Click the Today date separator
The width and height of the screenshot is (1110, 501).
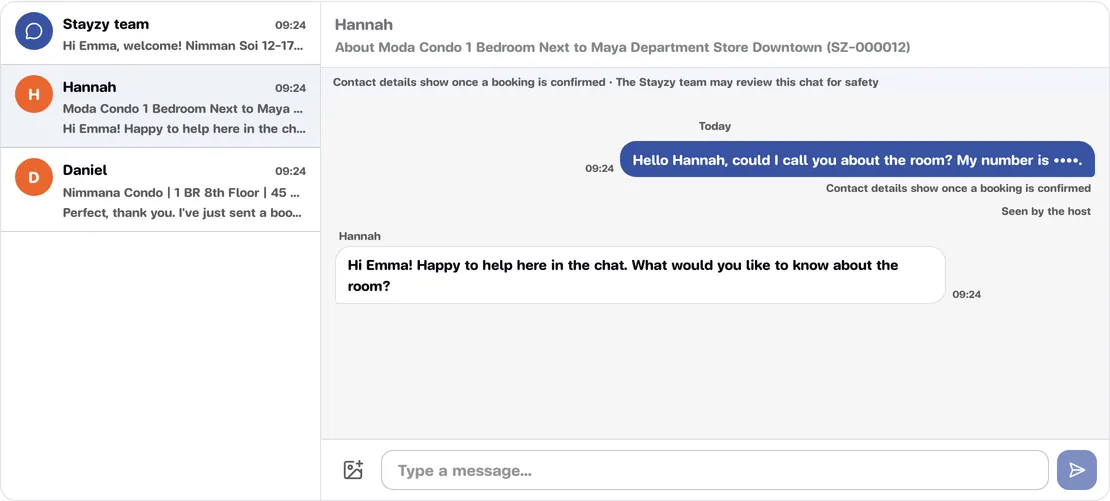click(x=715, y=126)
